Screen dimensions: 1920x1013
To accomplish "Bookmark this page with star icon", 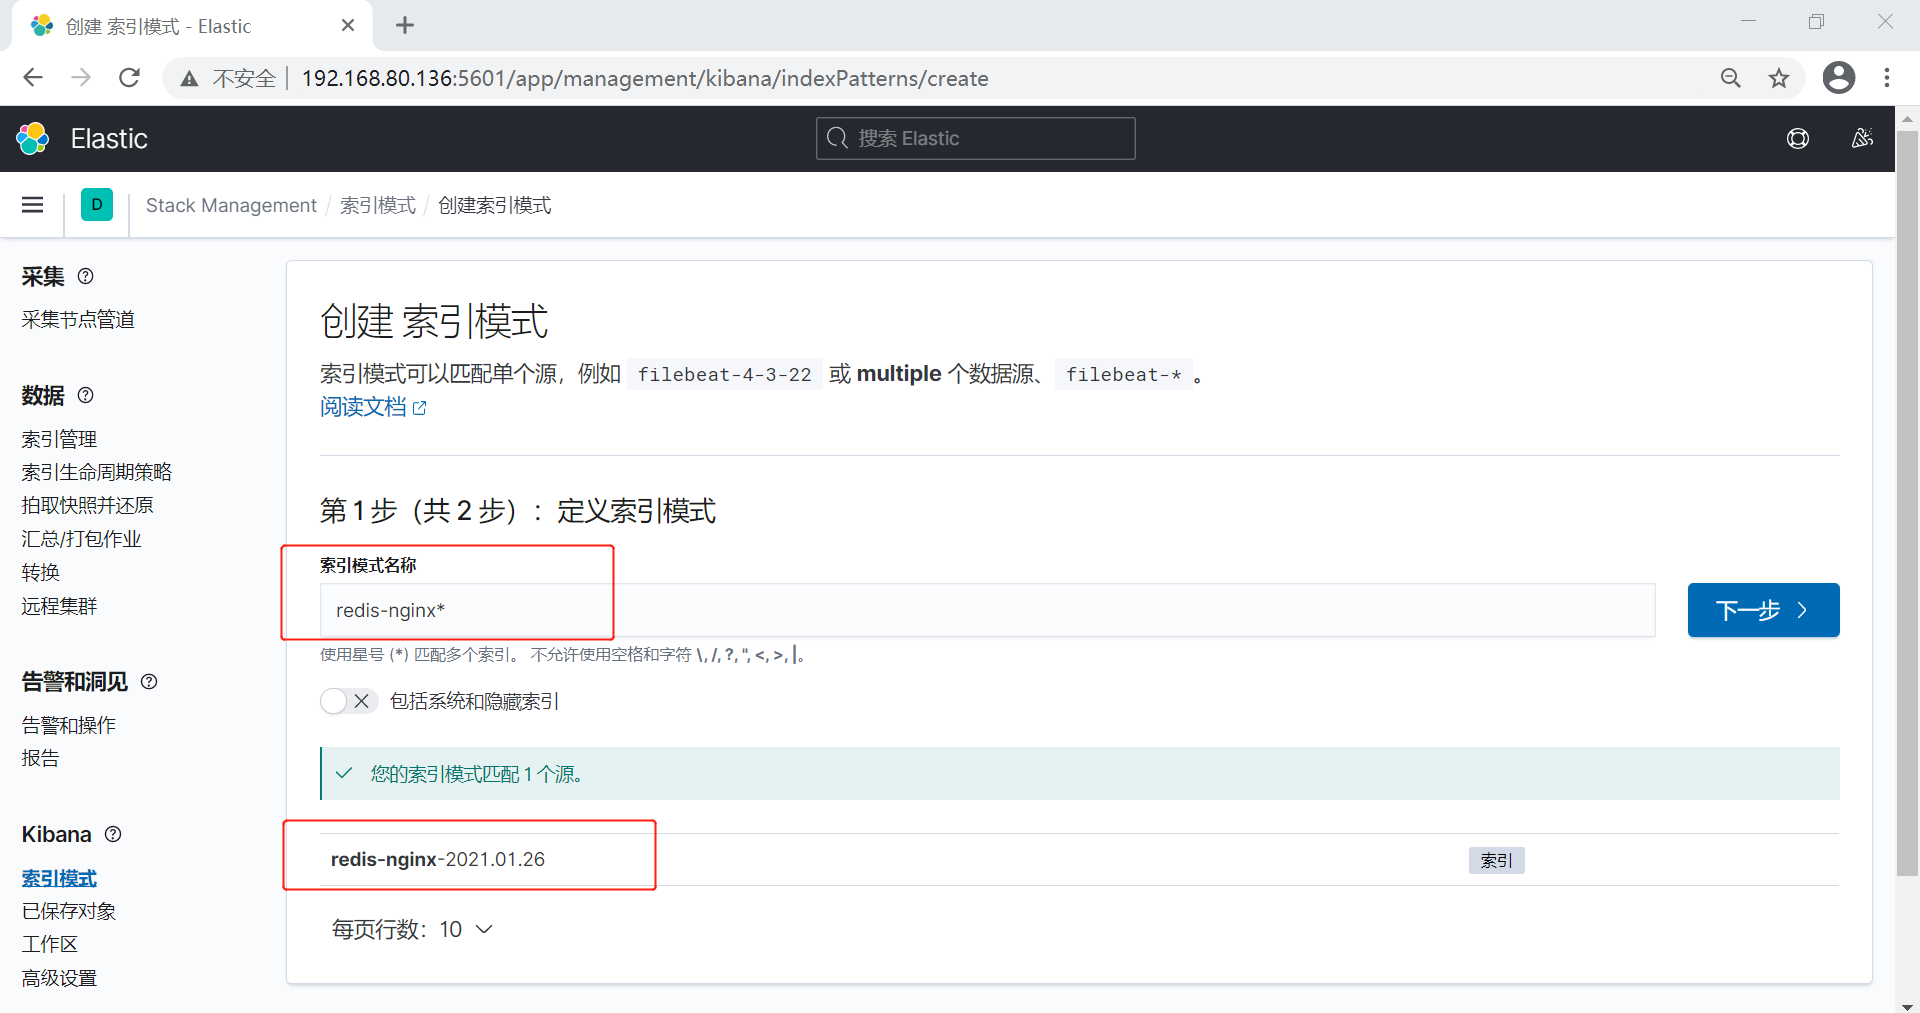I will click(x=1779, y=78).
